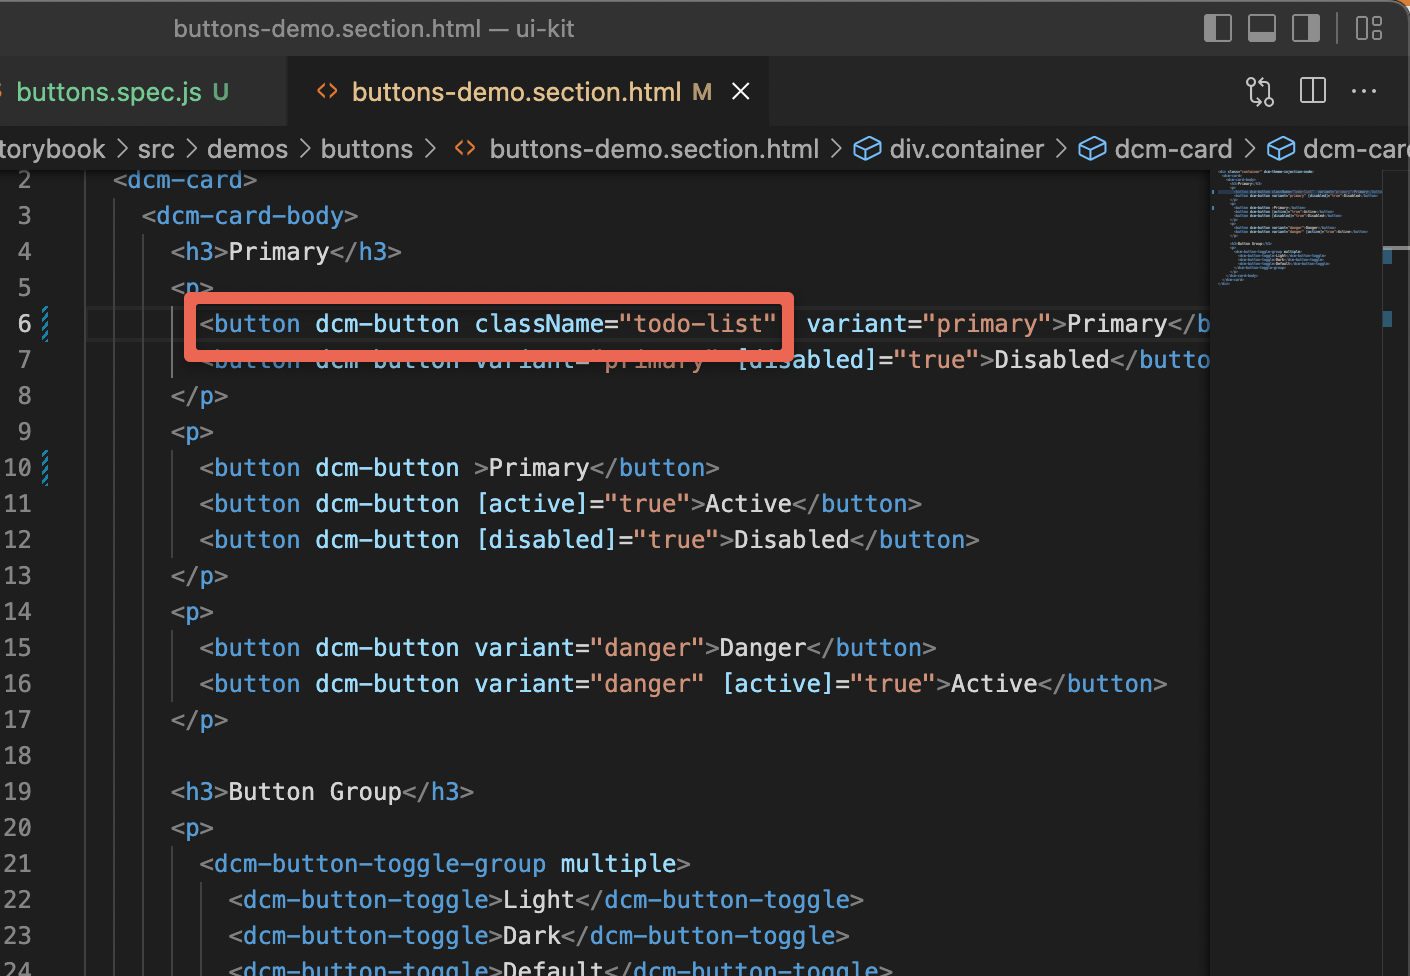The image size is (1410, 976).
Task: Open changes compare icon in editor toolbar
Action: 1260,92
